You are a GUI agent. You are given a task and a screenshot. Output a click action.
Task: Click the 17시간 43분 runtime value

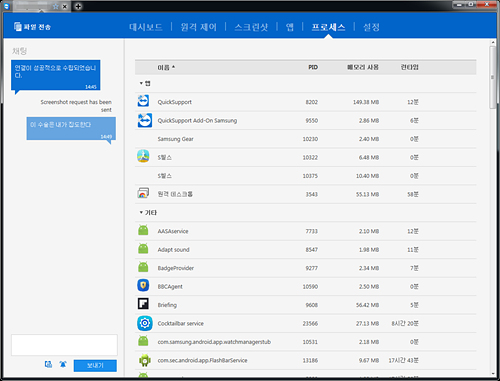[x=404, y=360]
